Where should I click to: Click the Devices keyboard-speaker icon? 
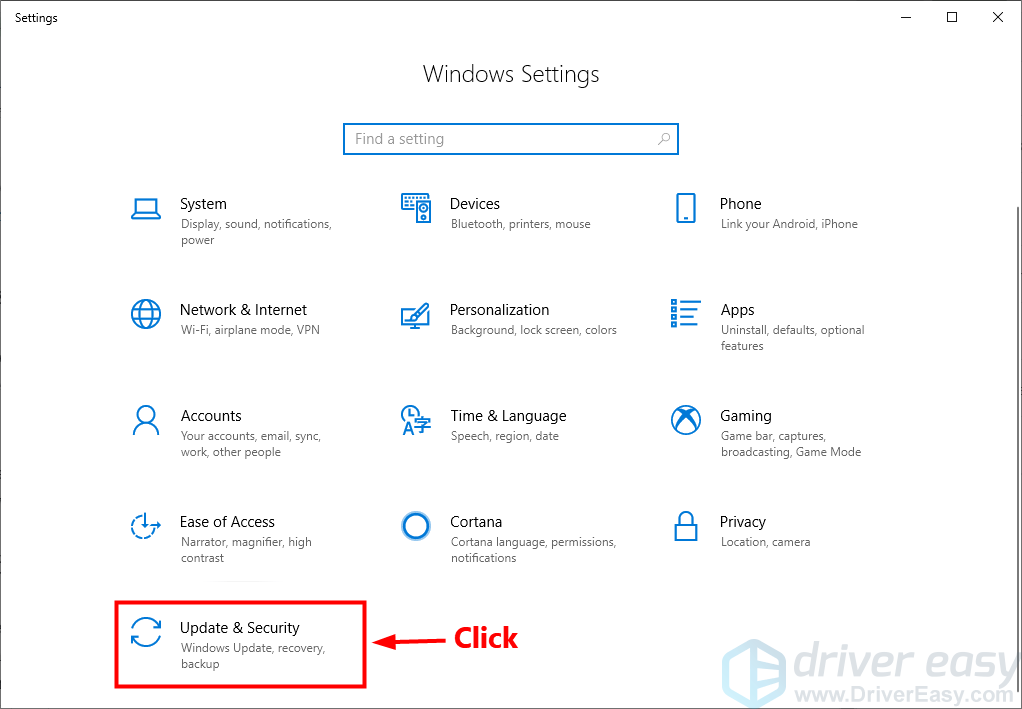416,208
